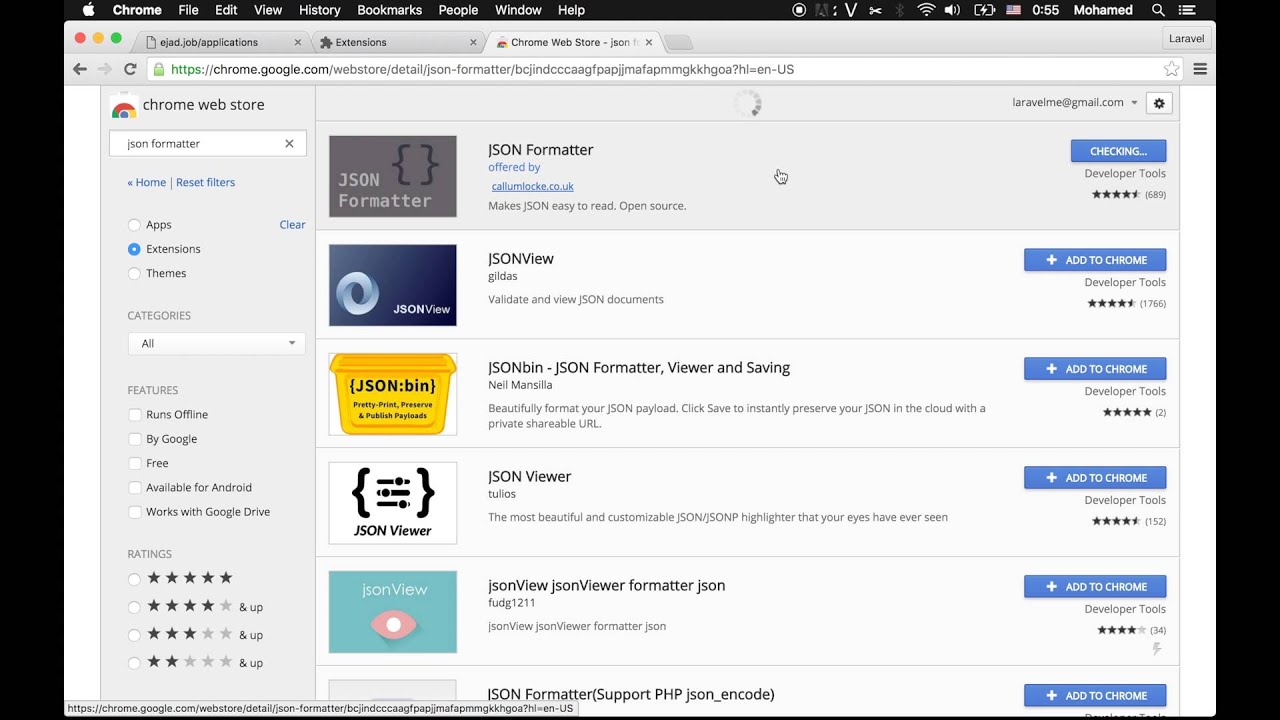The image size is (1280, 720).
Task: Bookmark this page with the star icon
Action: point(1171,69)
